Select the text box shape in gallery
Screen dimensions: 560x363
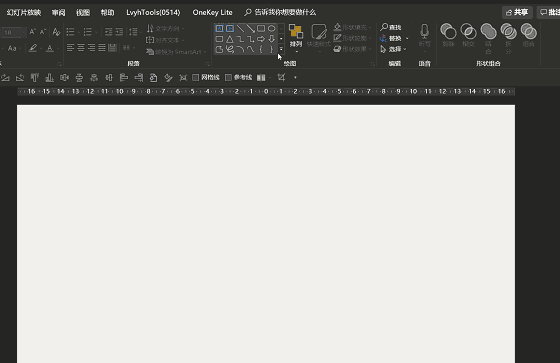coord(219,29)
